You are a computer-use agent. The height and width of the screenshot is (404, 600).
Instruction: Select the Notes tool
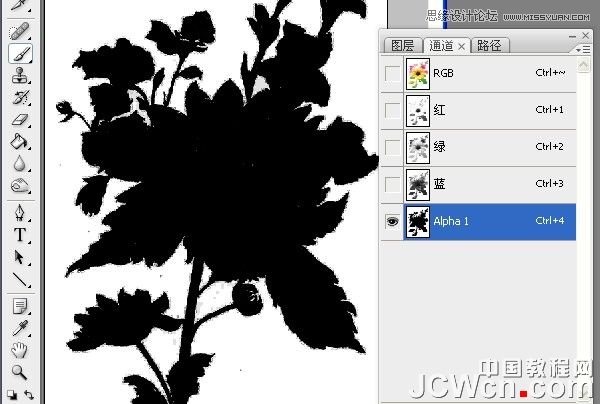click(20, 306)
